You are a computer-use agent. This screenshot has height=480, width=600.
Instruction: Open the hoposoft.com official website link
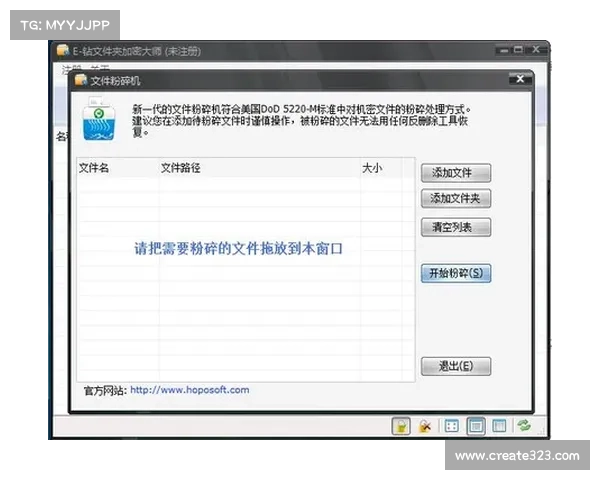pos(190,390)
